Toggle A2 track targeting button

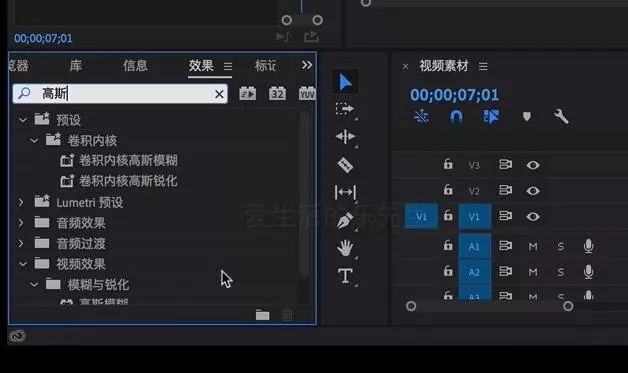click(x=475, y=272)
